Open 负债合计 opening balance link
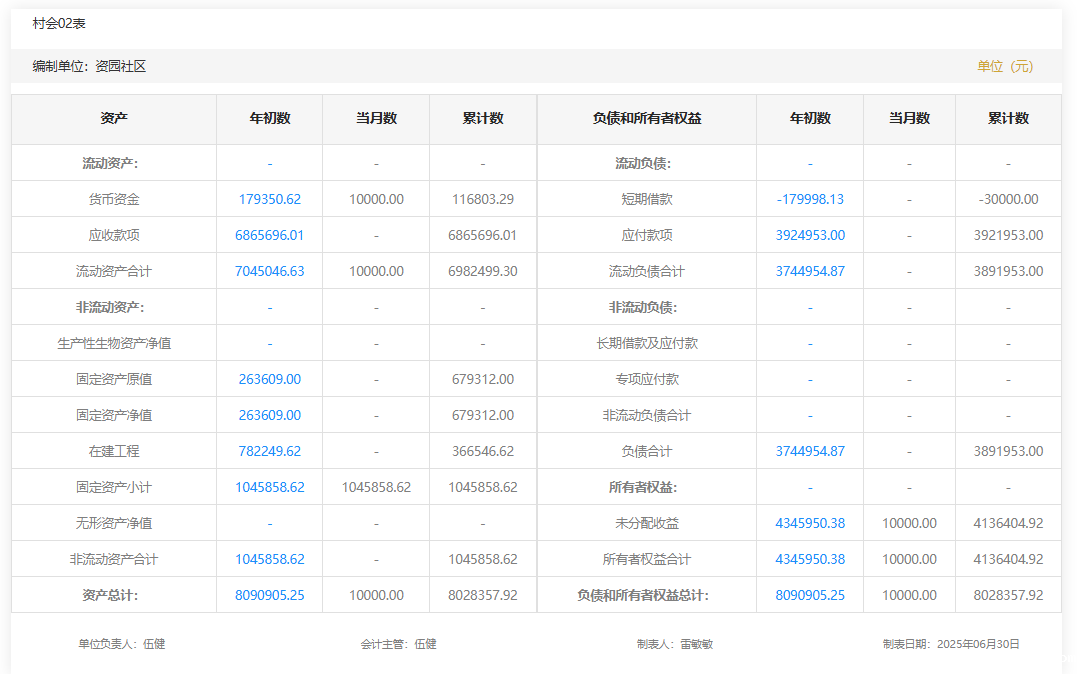 (x=809, y=451)
